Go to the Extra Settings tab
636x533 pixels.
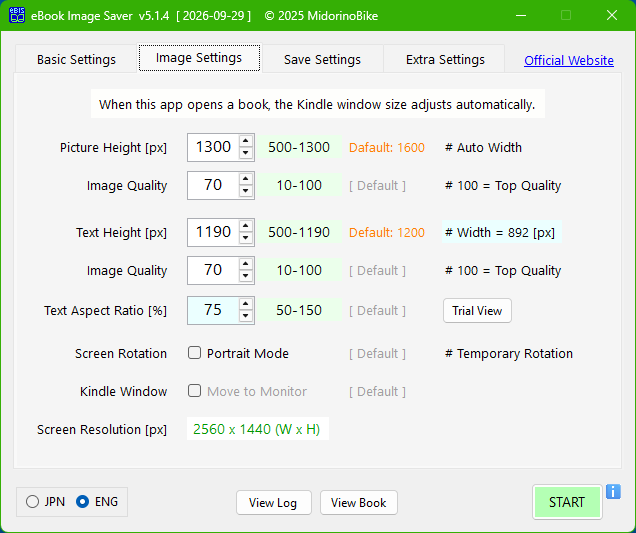445,60
